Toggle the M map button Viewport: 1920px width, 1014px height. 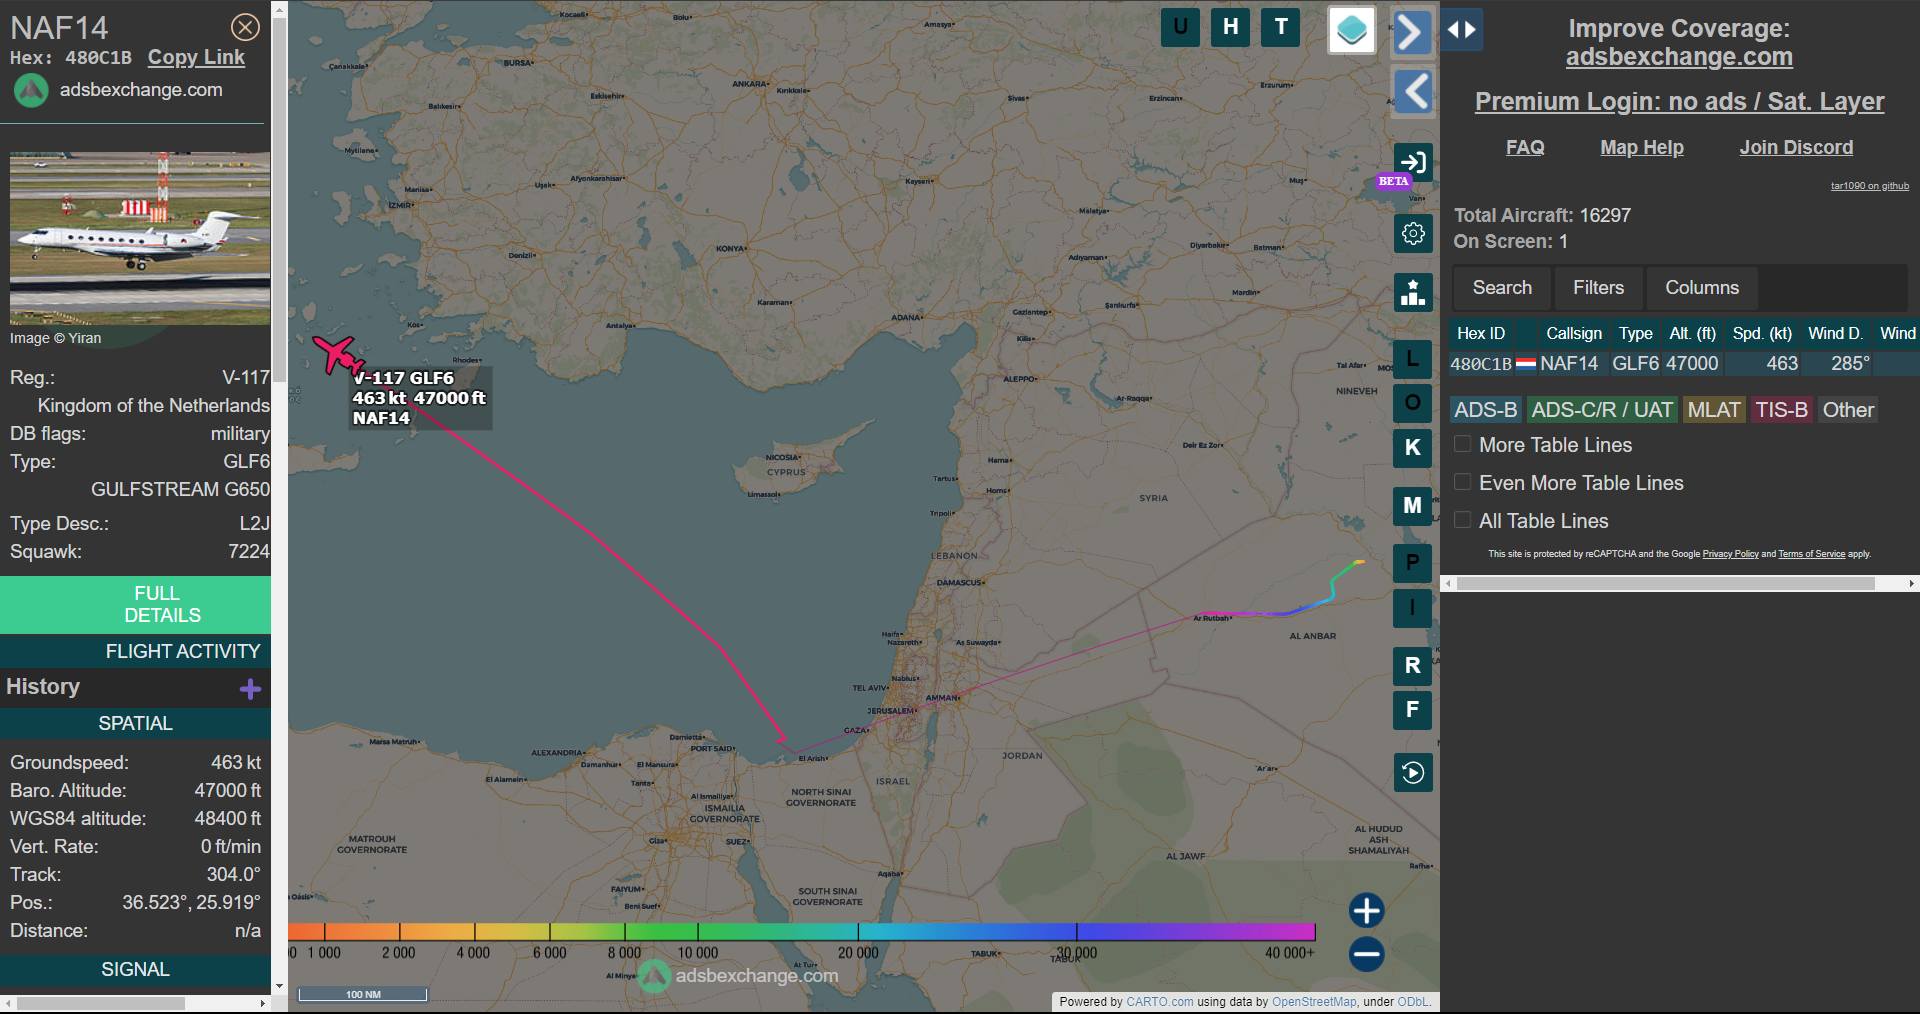(x=1413, y=506)
